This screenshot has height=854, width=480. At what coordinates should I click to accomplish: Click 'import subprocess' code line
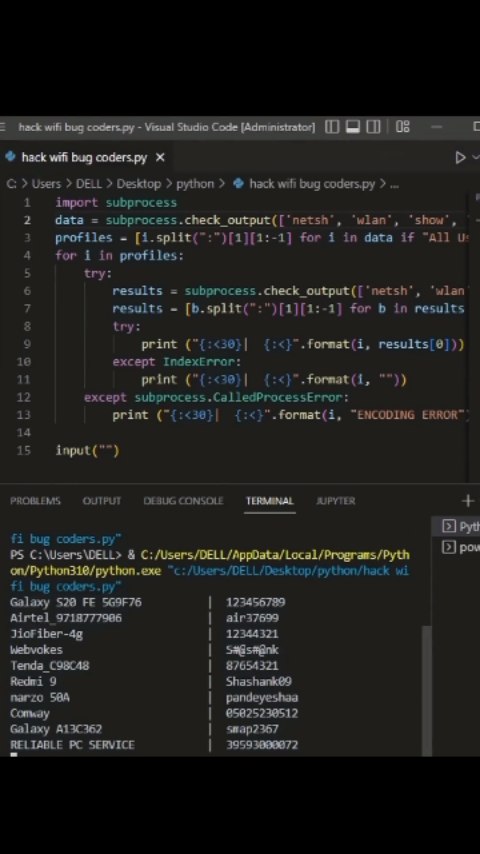coord(116,203)
